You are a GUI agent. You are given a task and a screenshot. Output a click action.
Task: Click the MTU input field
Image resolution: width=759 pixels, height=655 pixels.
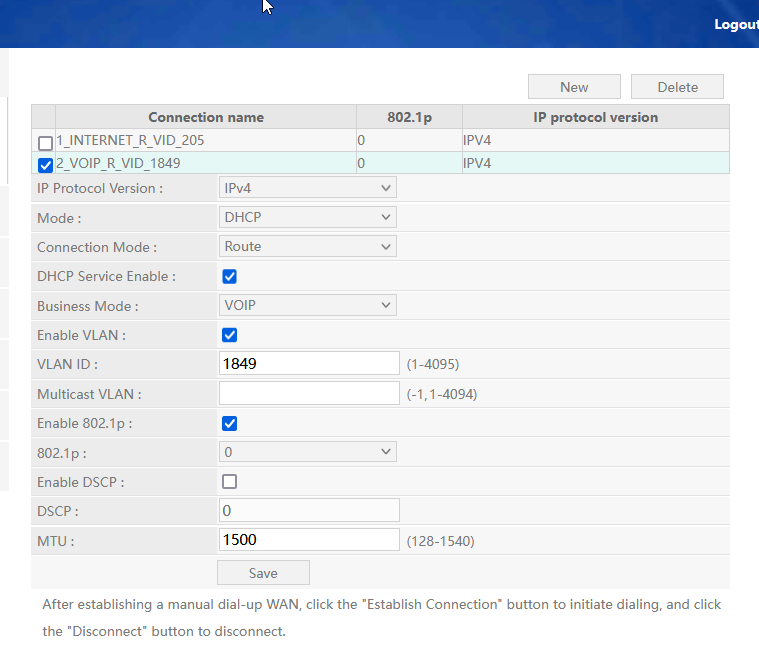[x=308, y=540]
